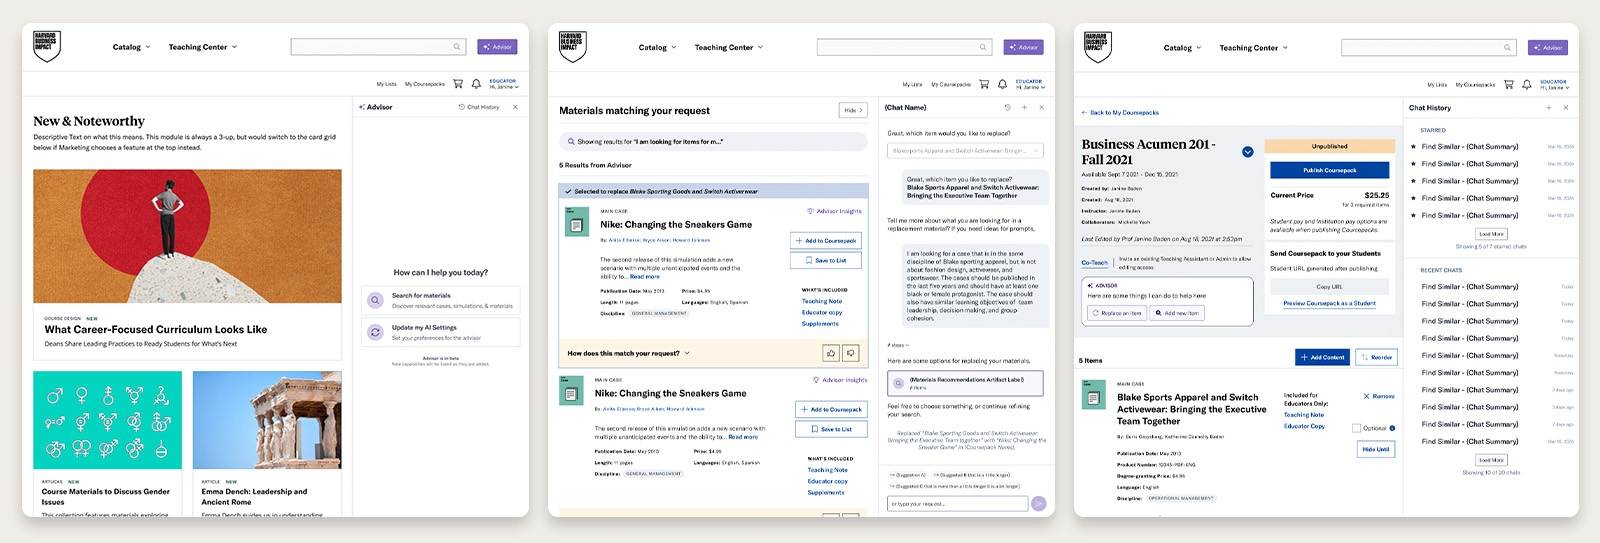Choose the Search for materials option
The width and height of the screenshot is (1600, 543).
441,300
